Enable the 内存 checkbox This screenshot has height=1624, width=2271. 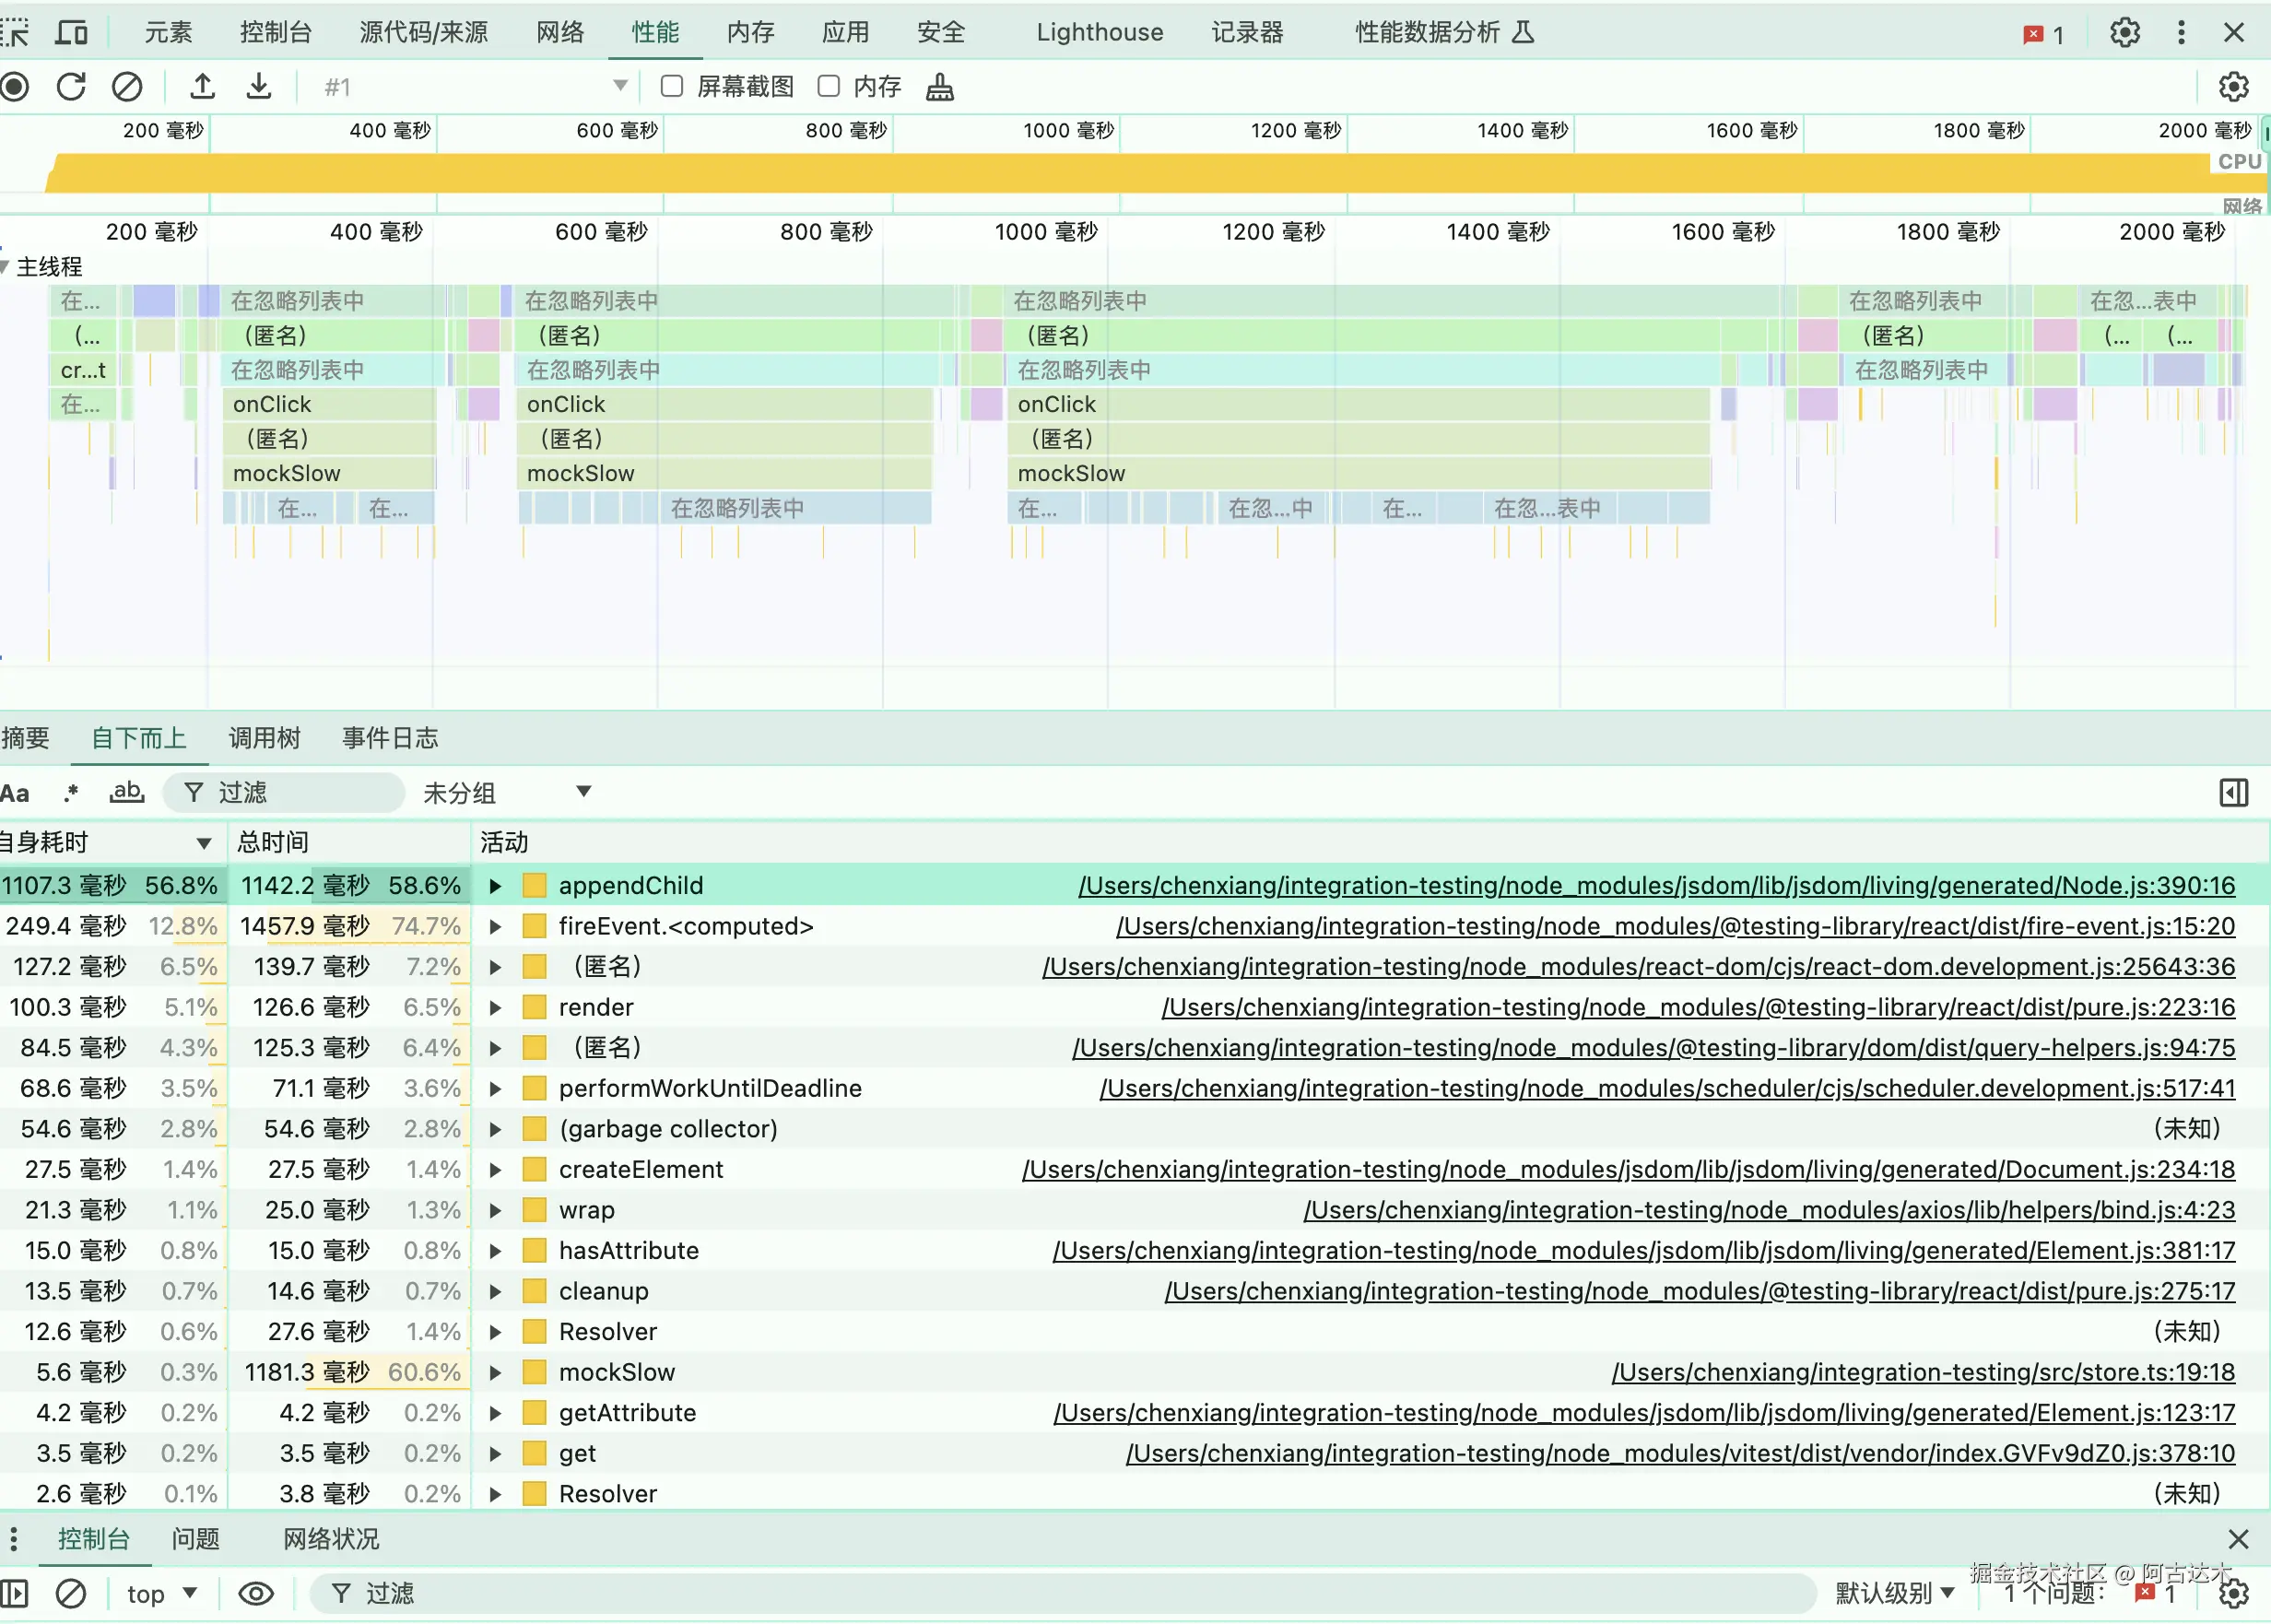[x=828, y=87]
